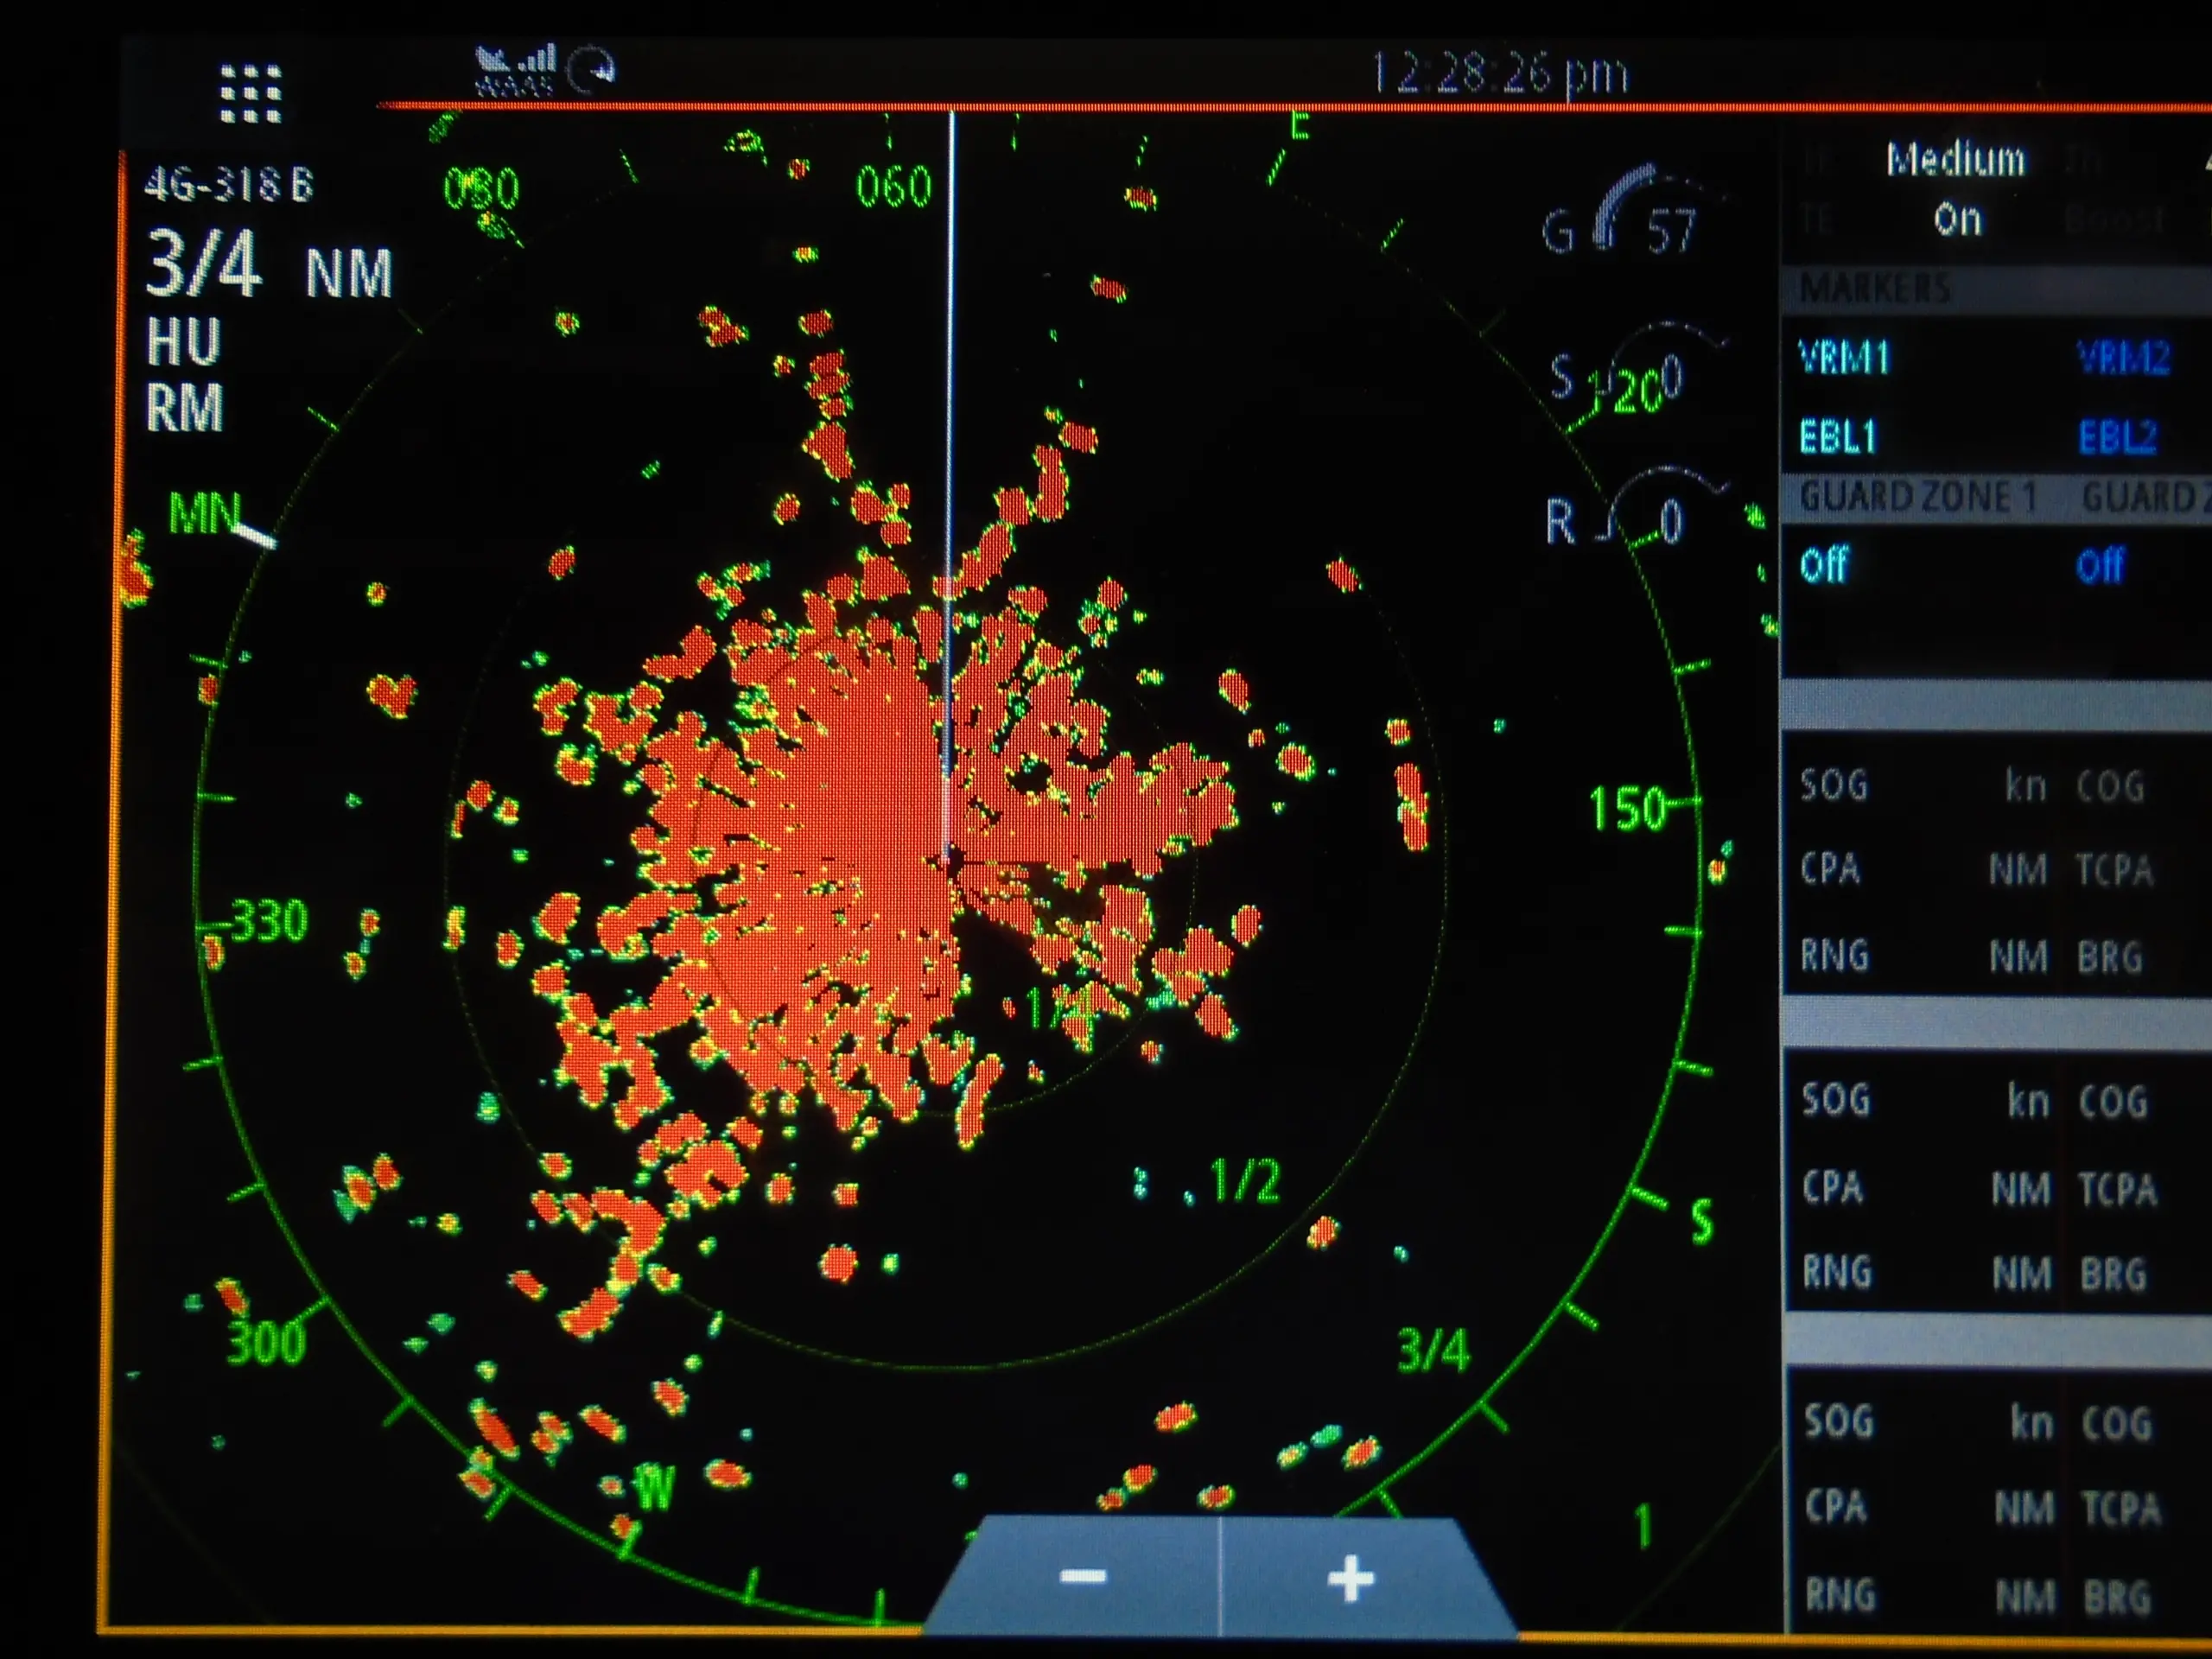Open the Home pages grid icon
Screen dimensions: 2212x1659
click(250, 93)
